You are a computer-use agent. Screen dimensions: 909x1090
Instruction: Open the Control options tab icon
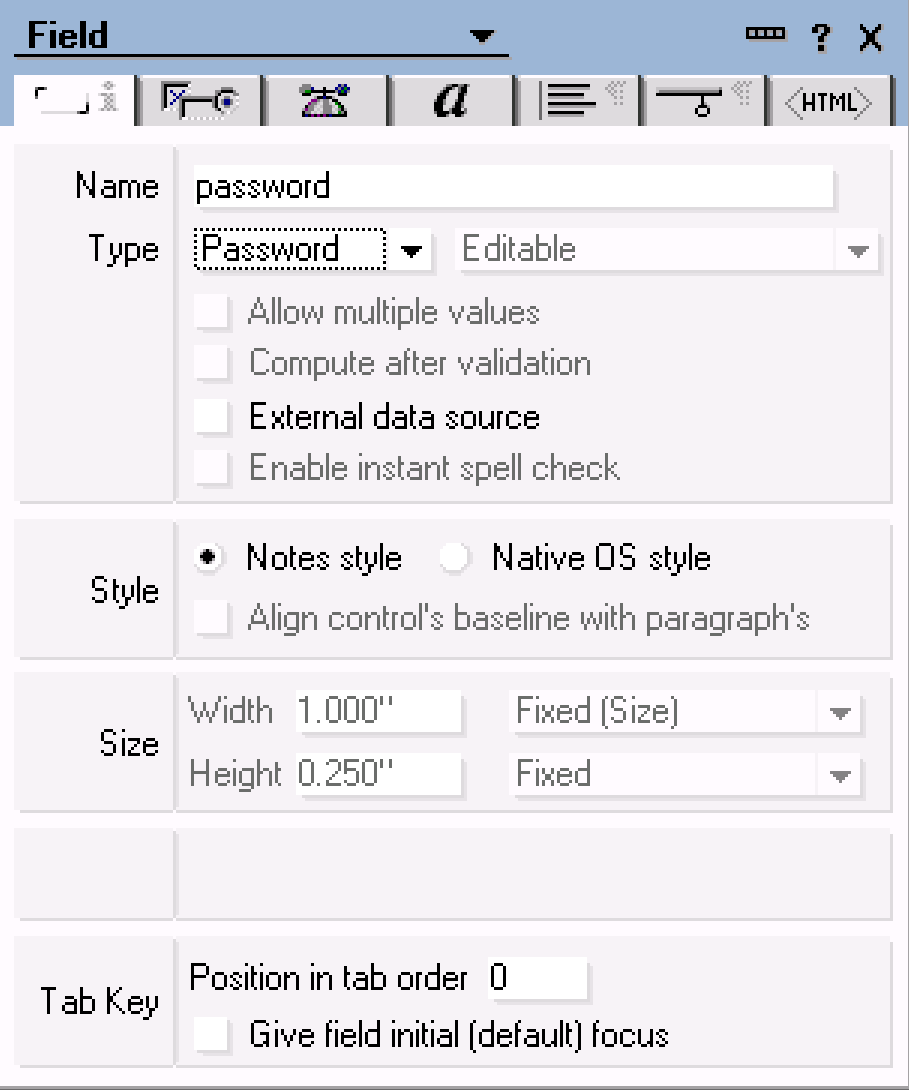pos(198,100)
